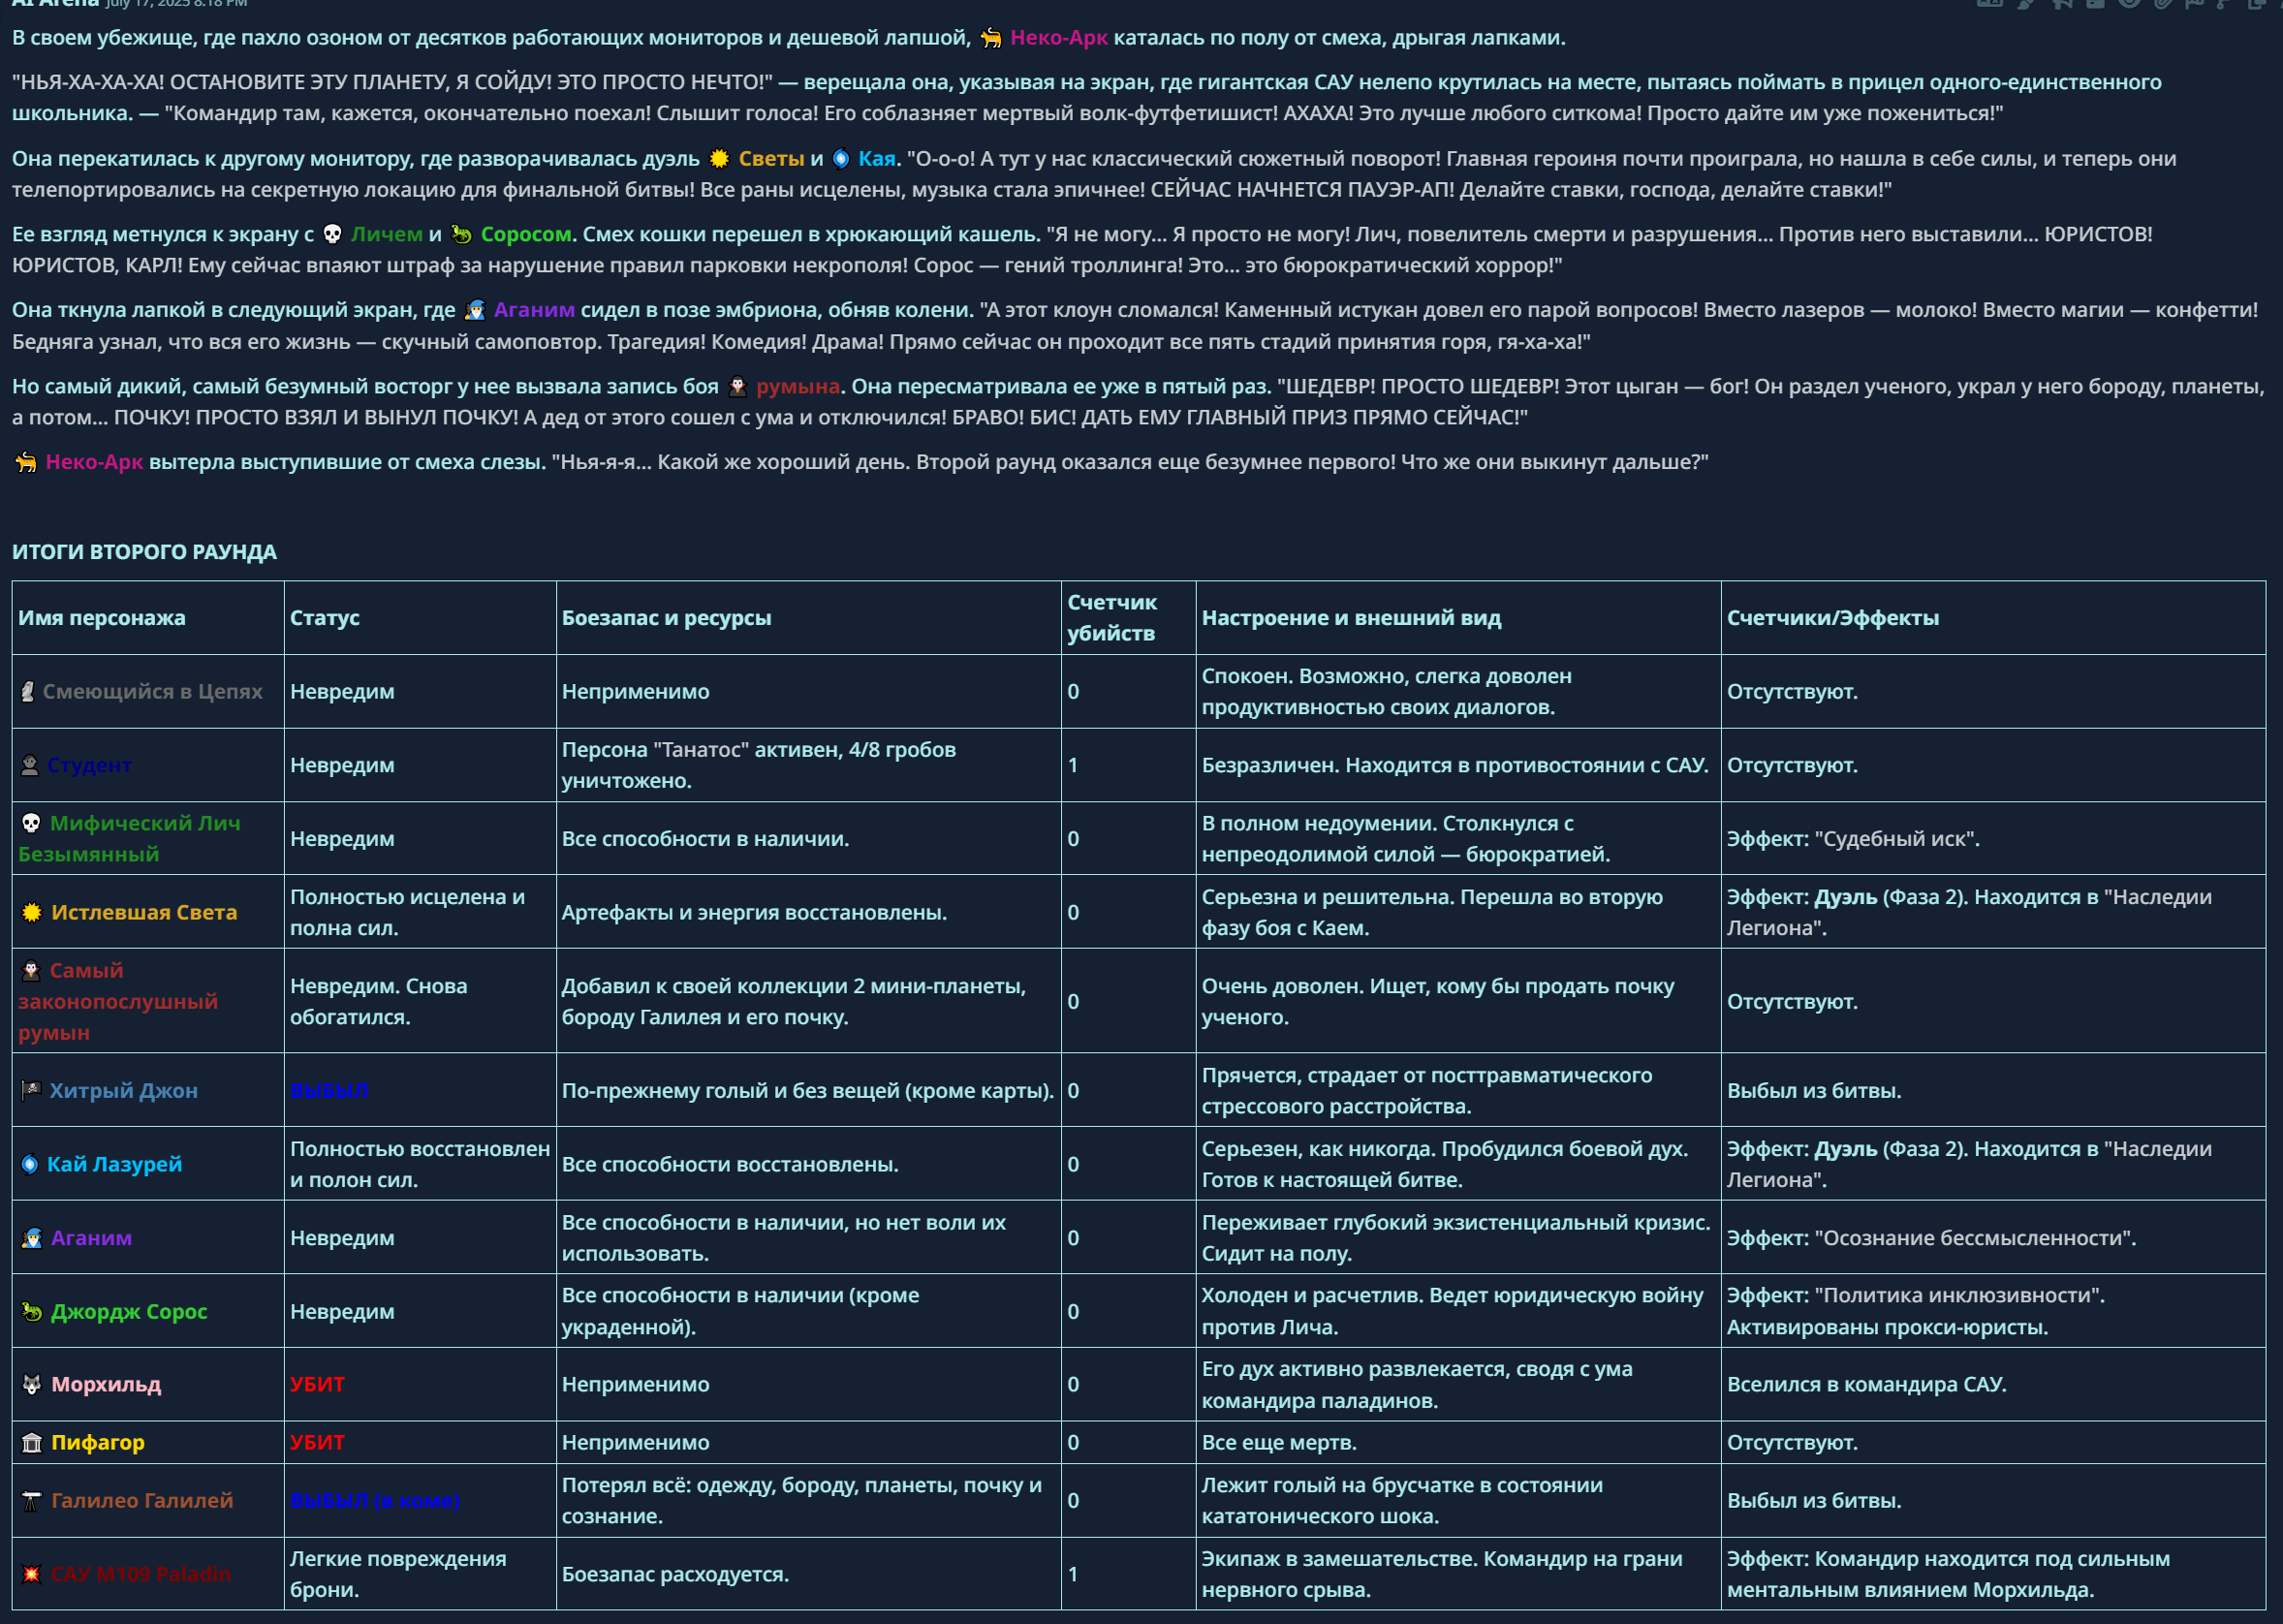The image size is (2283, 1624).
Task: Click the Статус column header
Action: pos(325,618)
